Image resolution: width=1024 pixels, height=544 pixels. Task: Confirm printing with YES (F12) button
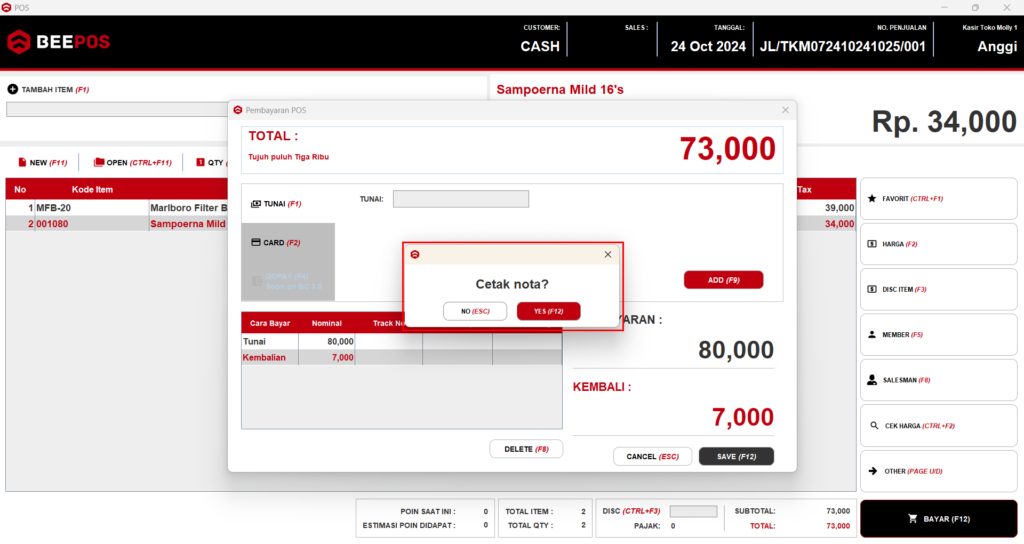pos(549,311)
